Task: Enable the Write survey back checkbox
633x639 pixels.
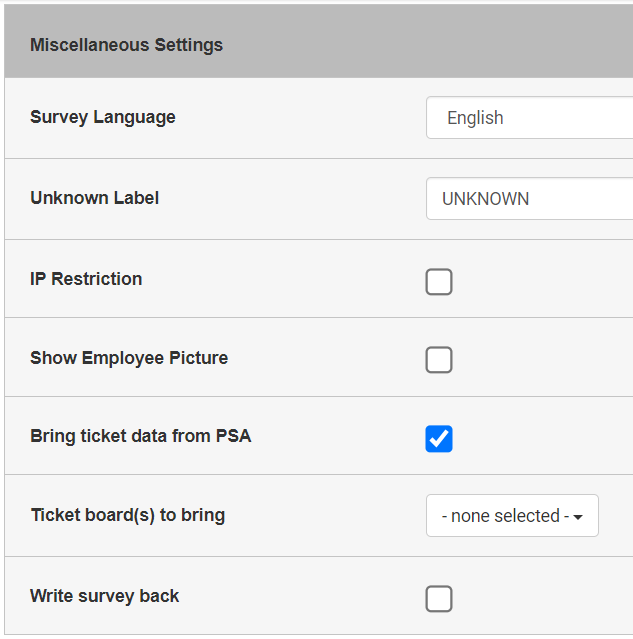Action: click(439, 599)
